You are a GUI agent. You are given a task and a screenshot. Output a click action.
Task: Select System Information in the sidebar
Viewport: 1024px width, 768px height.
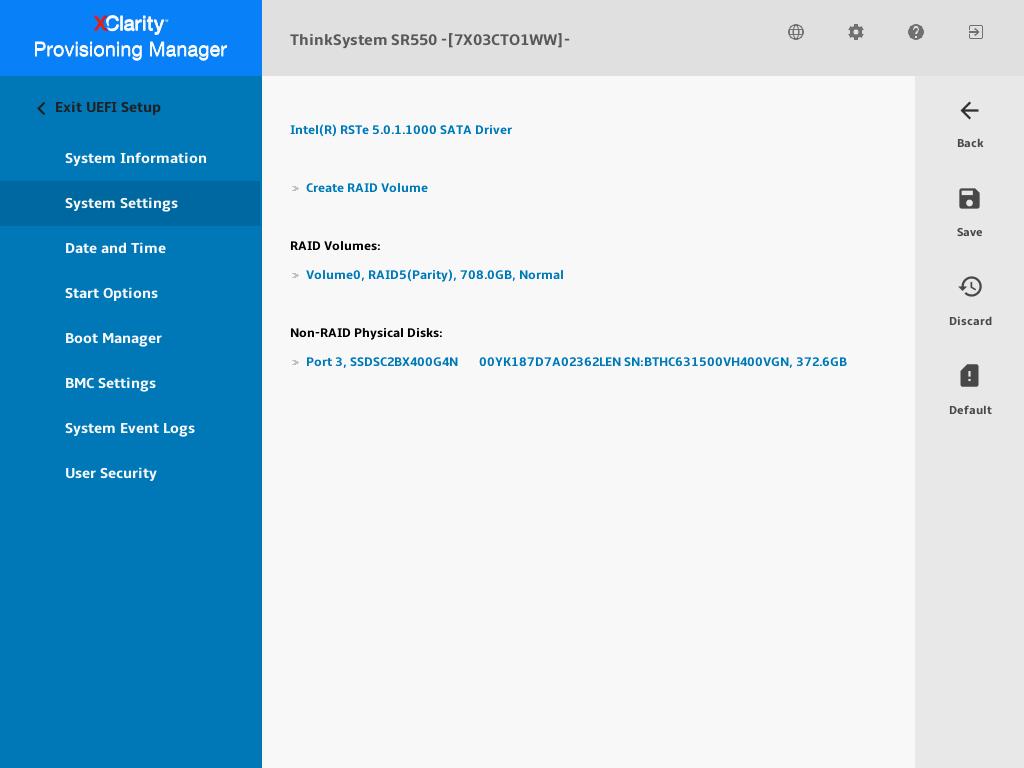(x=136, y=158)
